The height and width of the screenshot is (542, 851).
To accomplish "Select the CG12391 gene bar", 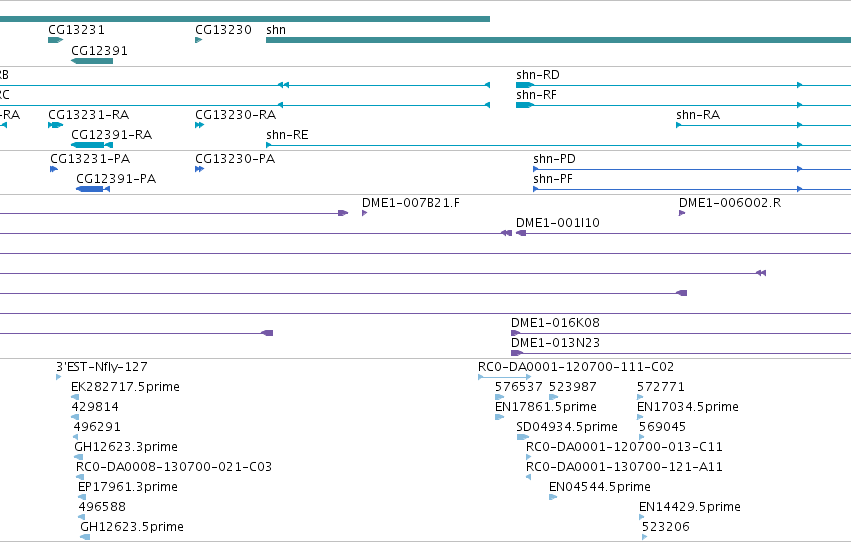I will click(x=92, y=61).
